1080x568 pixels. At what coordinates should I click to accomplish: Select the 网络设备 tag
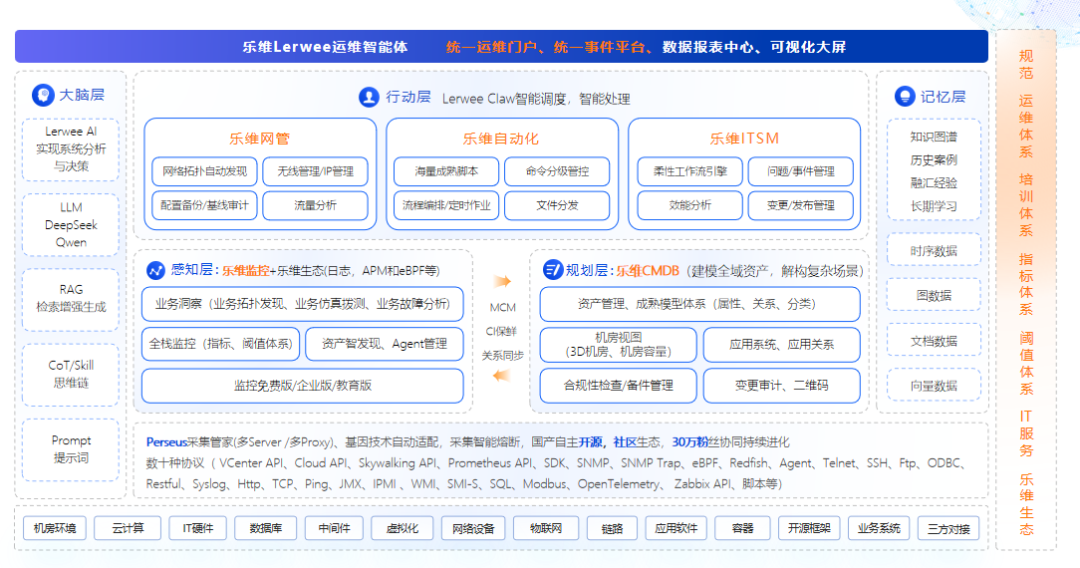pyautogui.click(x=473, y=528)
